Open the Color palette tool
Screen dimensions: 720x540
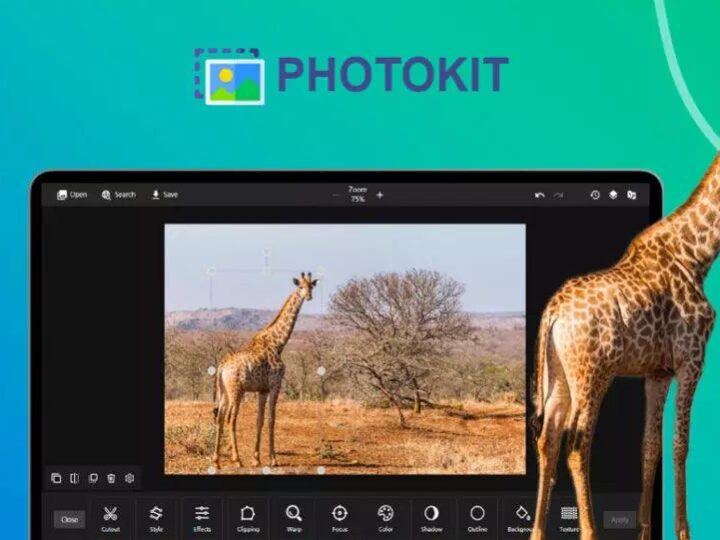pyautogui.click(x=386, y=519)
